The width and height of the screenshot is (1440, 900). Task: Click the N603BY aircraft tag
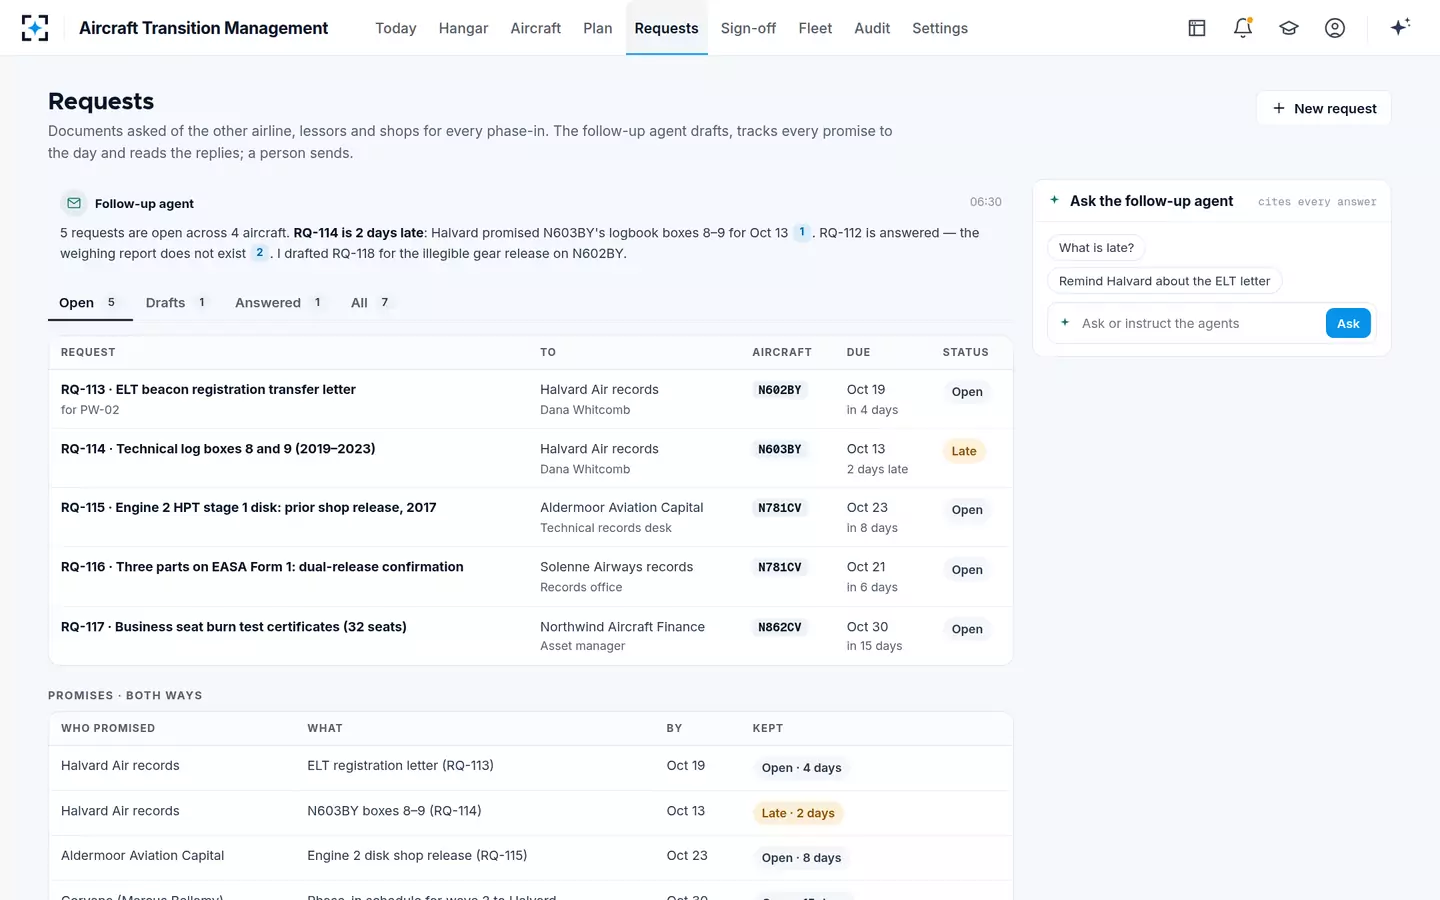pos(780,449)
